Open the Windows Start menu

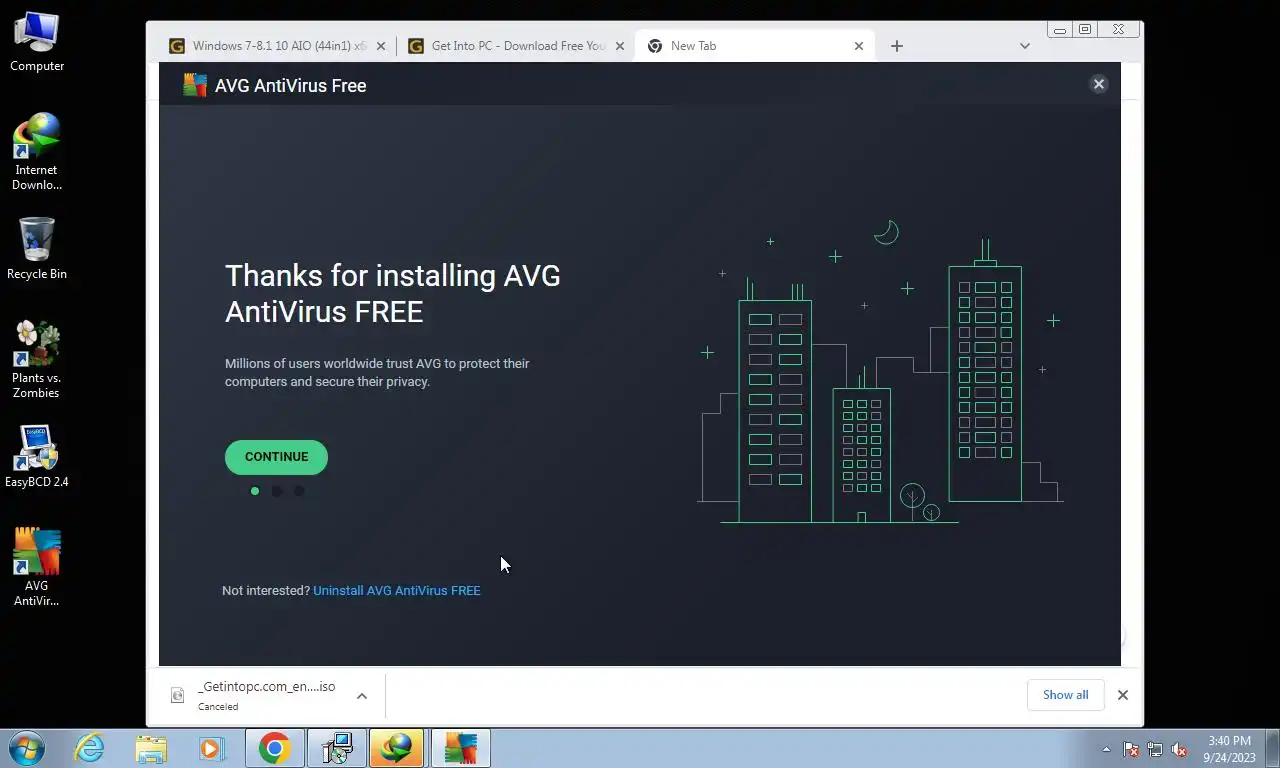coord(27,748)
